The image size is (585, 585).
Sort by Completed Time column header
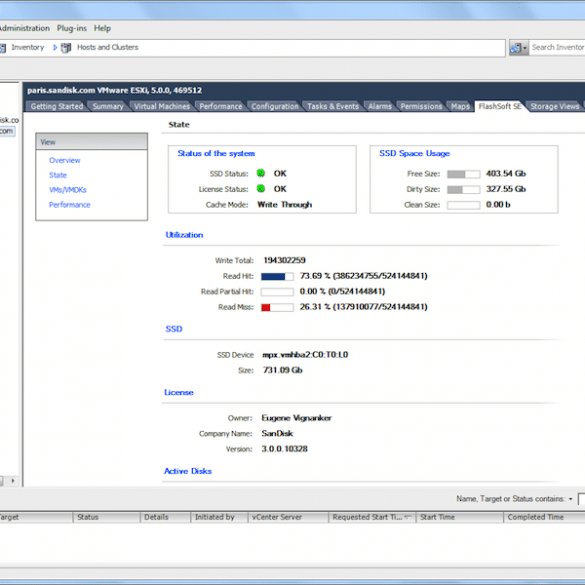point(544,517)
